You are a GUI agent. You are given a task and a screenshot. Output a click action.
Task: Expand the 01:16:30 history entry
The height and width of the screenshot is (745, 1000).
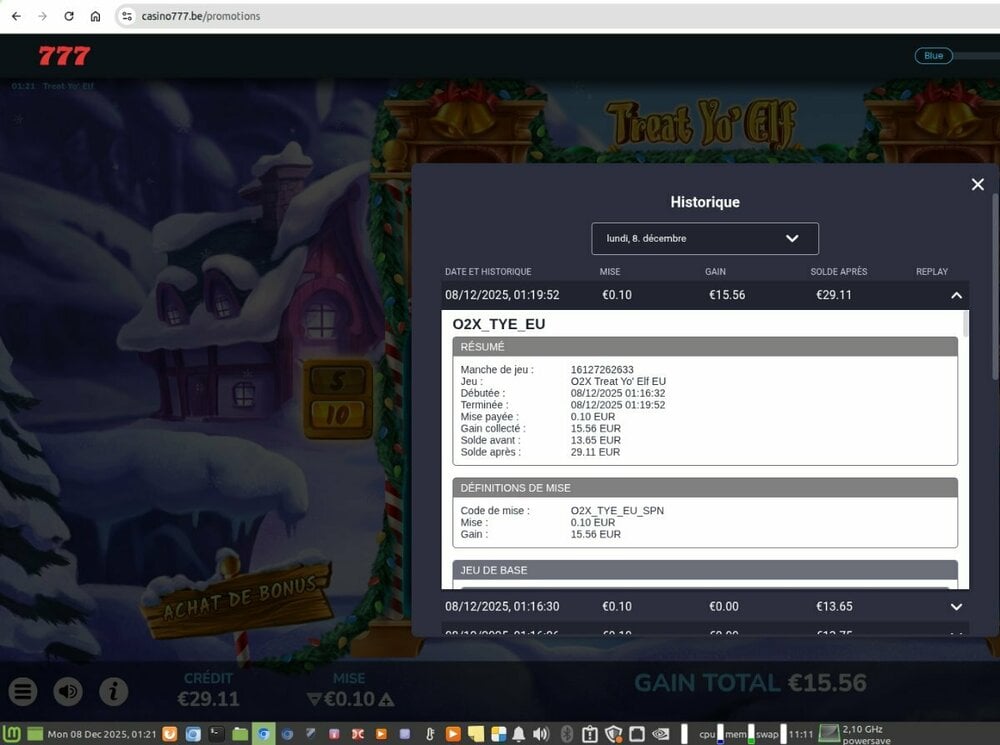point(956,607)
